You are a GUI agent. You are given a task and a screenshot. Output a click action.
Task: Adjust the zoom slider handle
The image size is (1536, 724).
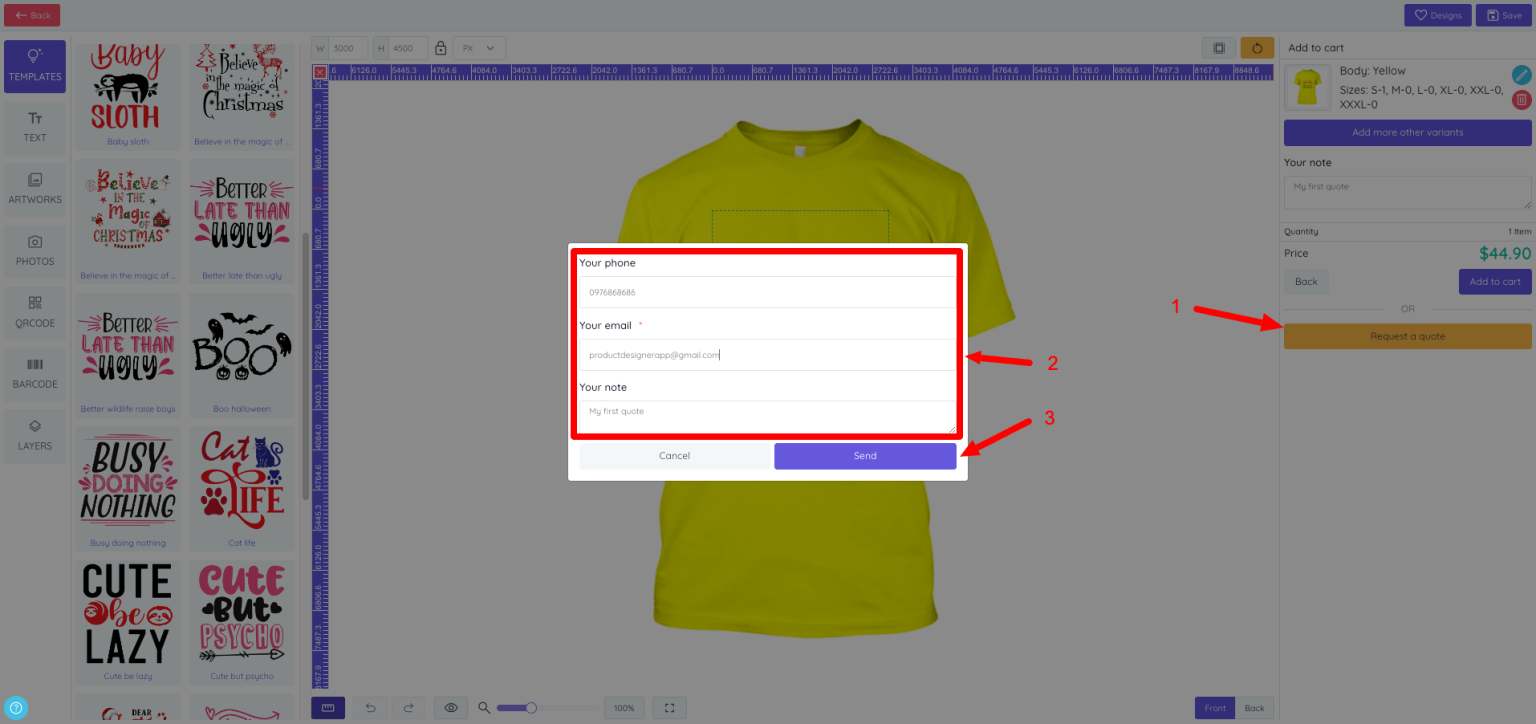[x=531, y=708]
